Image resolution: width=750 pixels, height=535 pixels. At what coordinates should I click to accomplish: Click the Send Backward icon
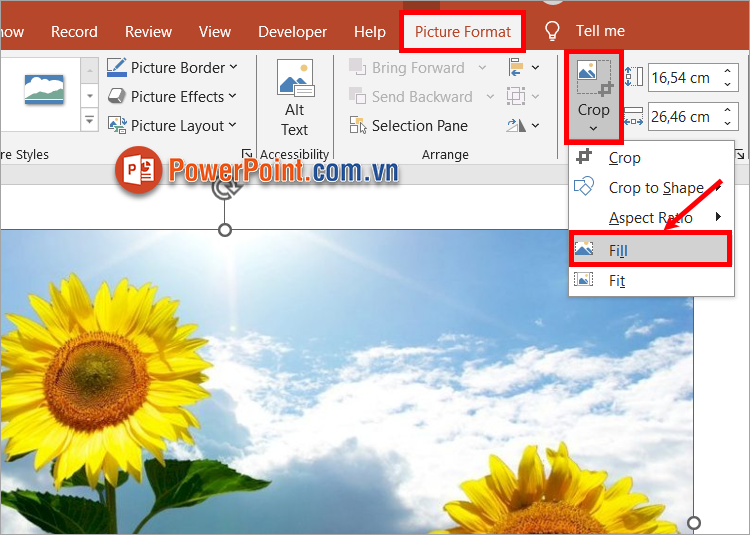click(357, 96)
